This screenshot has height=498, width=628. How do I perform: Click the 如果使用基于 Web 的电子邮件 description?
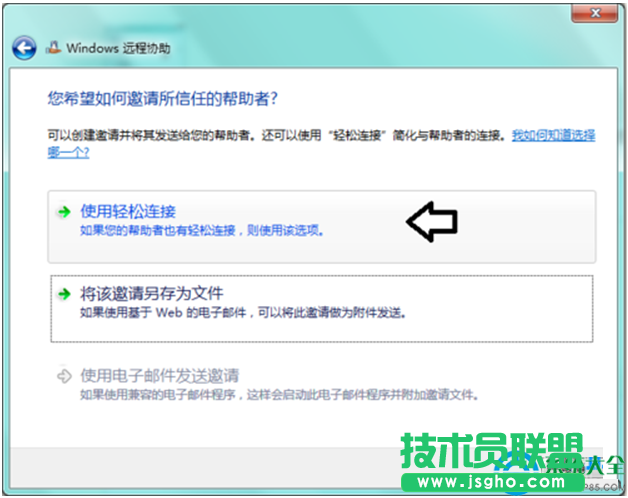pos(243,313)
